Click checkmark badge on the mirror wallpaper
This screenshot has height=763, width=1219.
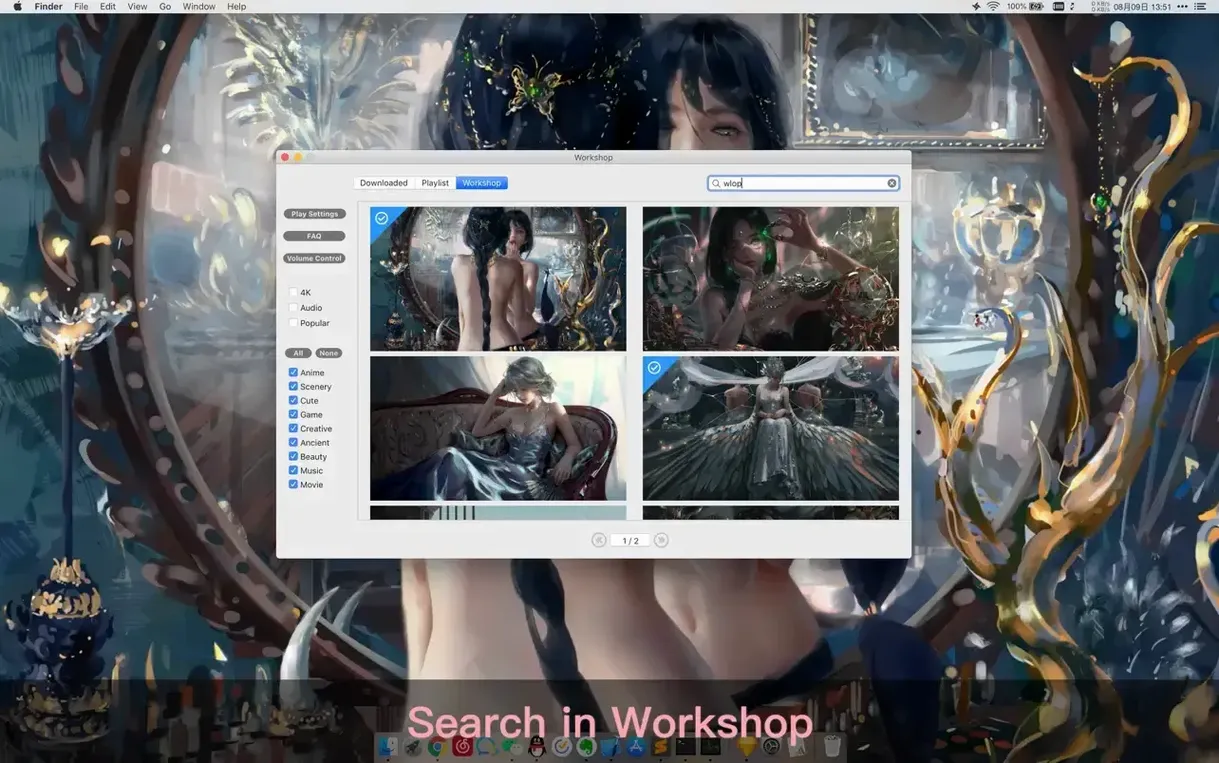[381, 218]
